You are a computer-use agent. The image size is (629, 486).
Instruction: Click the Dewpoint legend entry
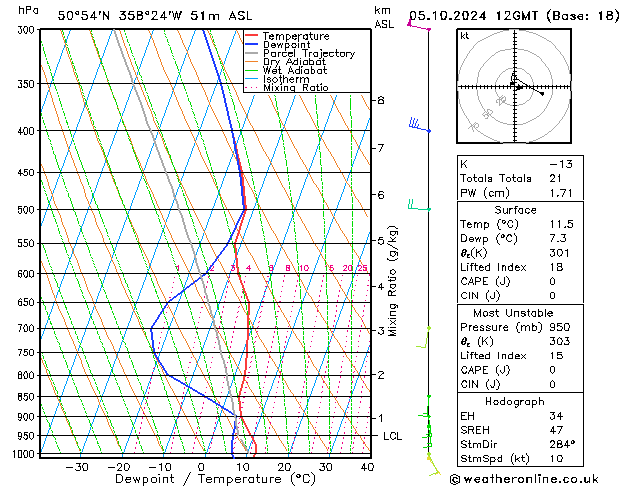(x=286, y=45)
